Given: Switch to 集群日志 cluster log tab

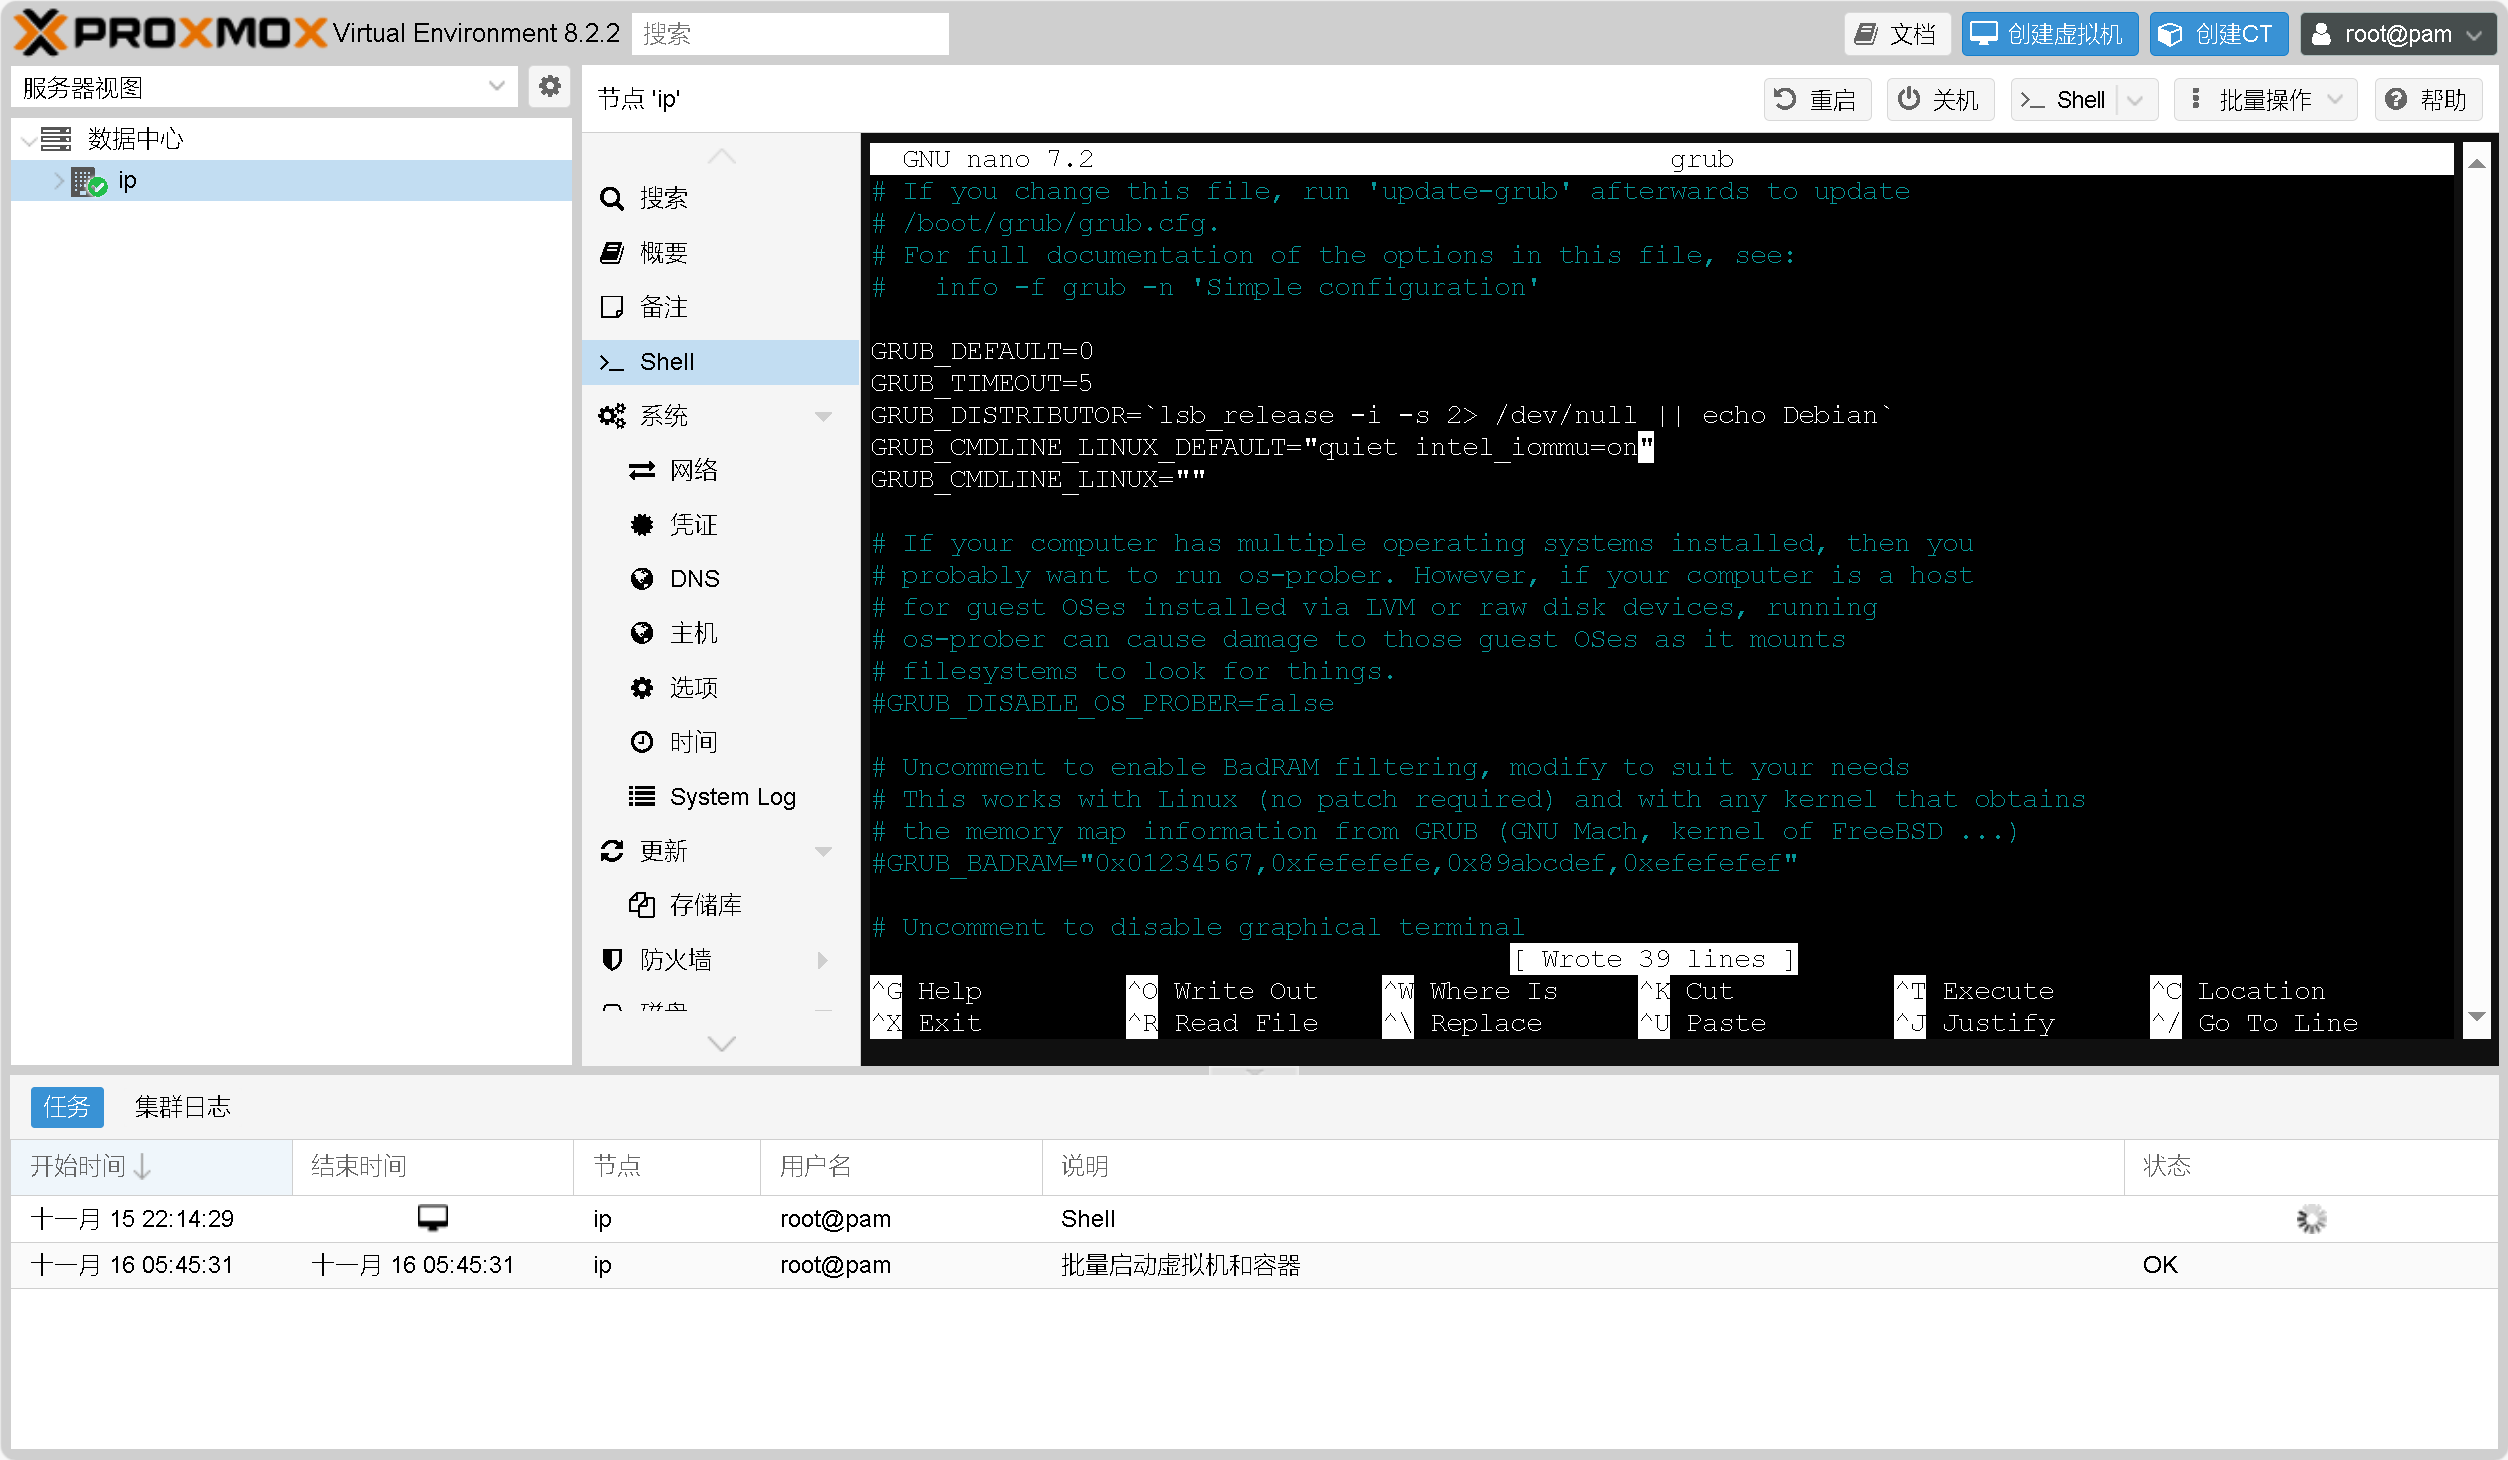Looking at the screenshot, I should click(x=182, y=1107).
